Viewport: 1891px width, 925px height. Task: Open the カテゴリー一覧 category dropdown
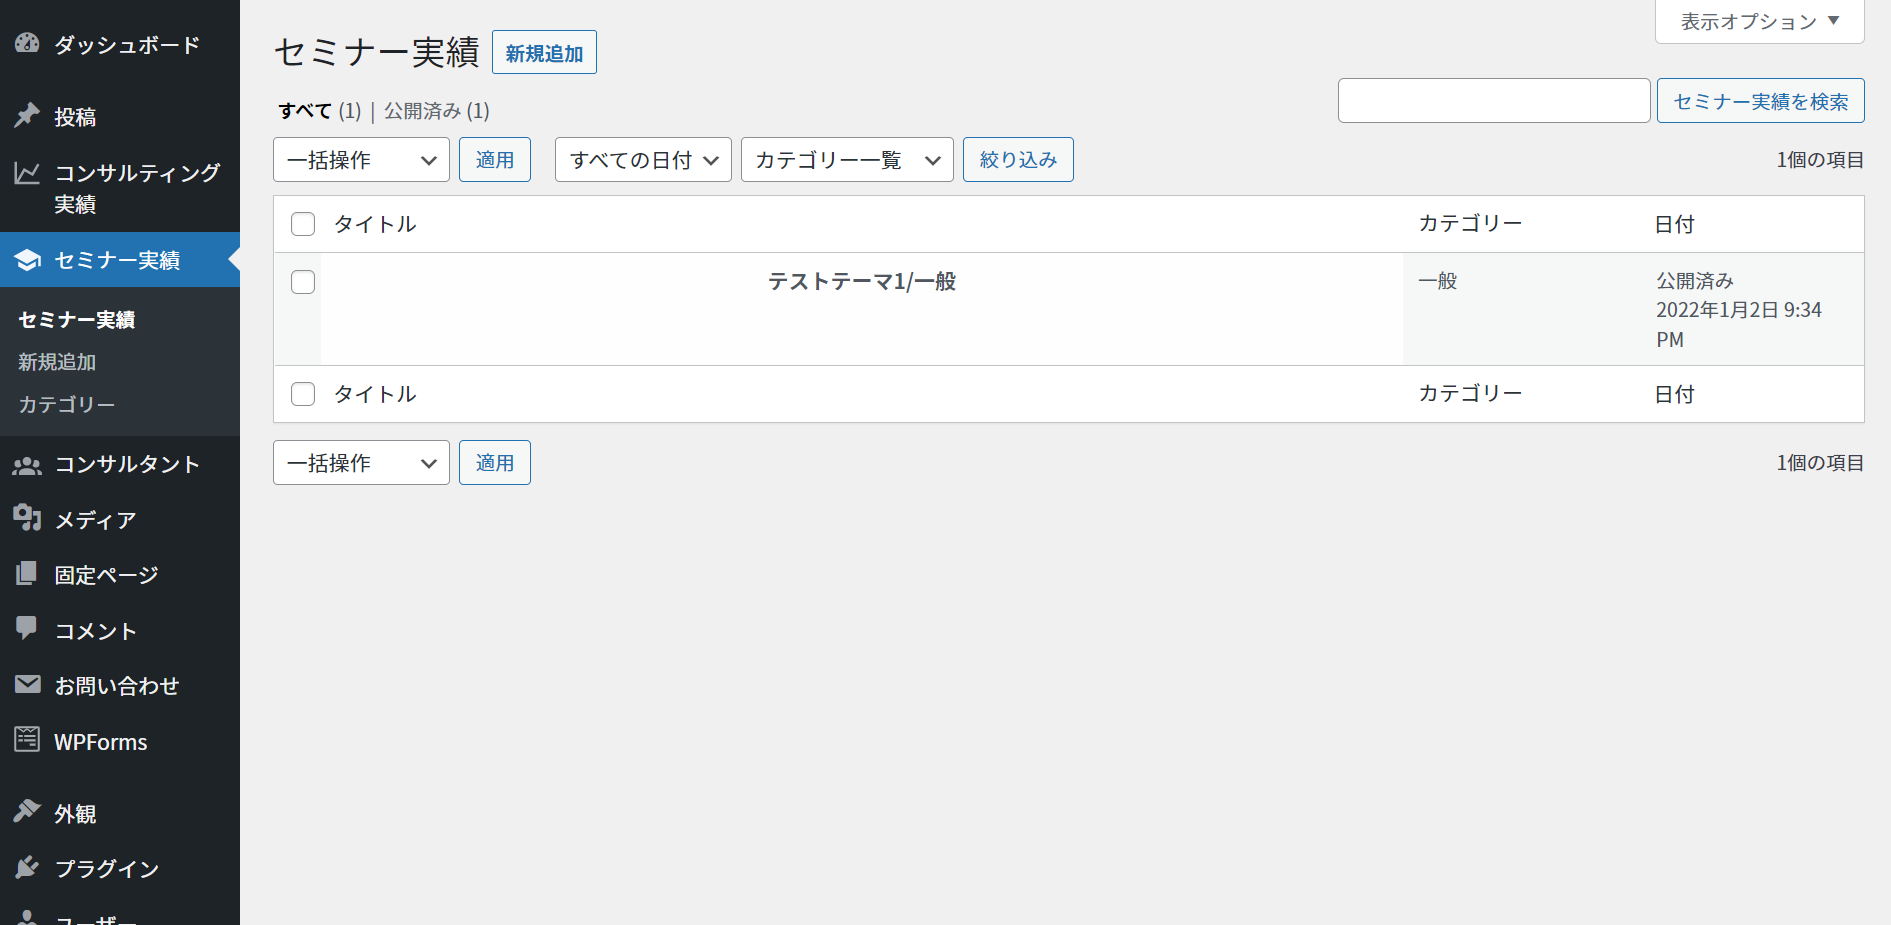847,159
